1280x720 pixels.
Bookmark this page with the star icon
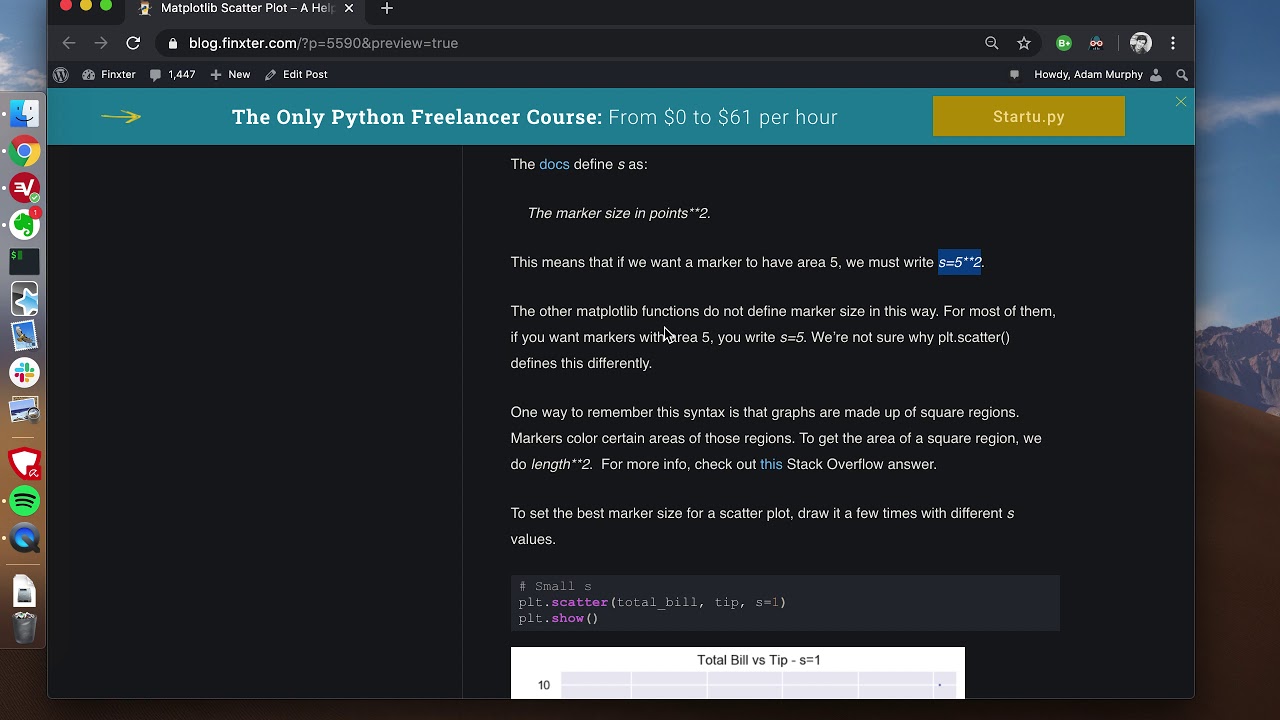[1024, 43]
